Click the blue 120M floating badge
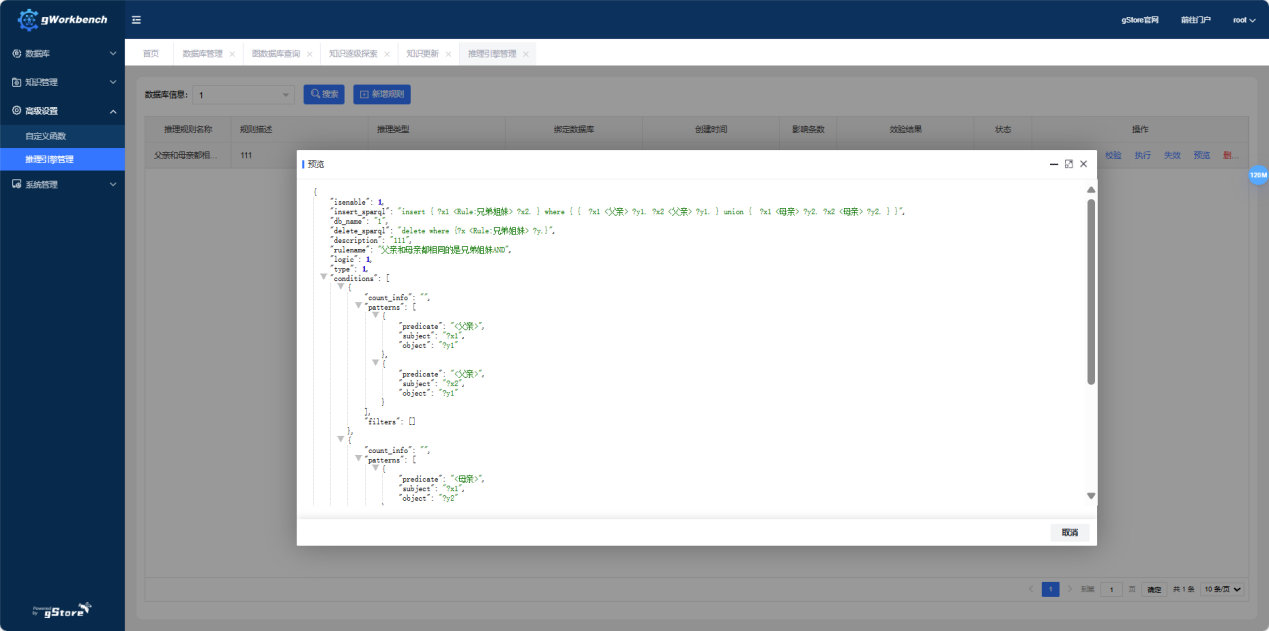Image resolution: width=1269 pixels, height=631 pixels. (1257, 175)
